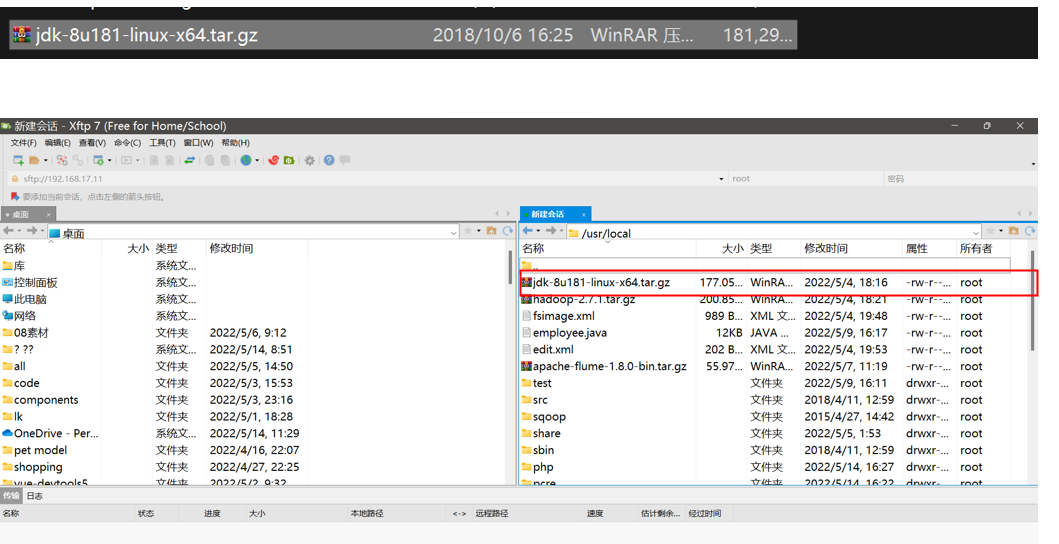Viewport: 1059px width, 544px height.
Task: Open the 工具(T) menu
Action: (x=162, y=143)
